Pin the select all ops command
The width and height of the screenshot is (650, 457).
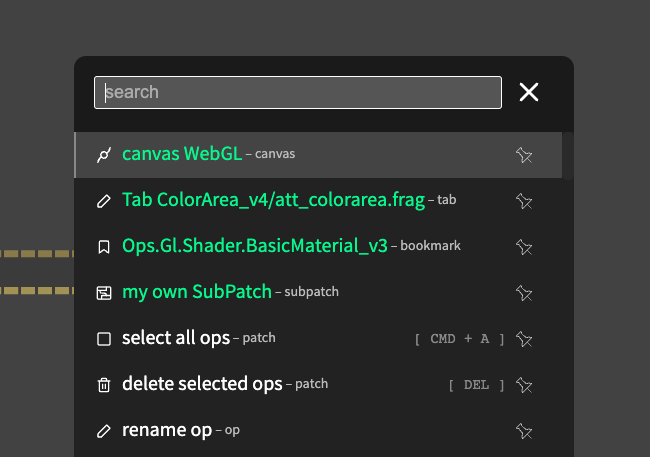(x=524, y=339)
